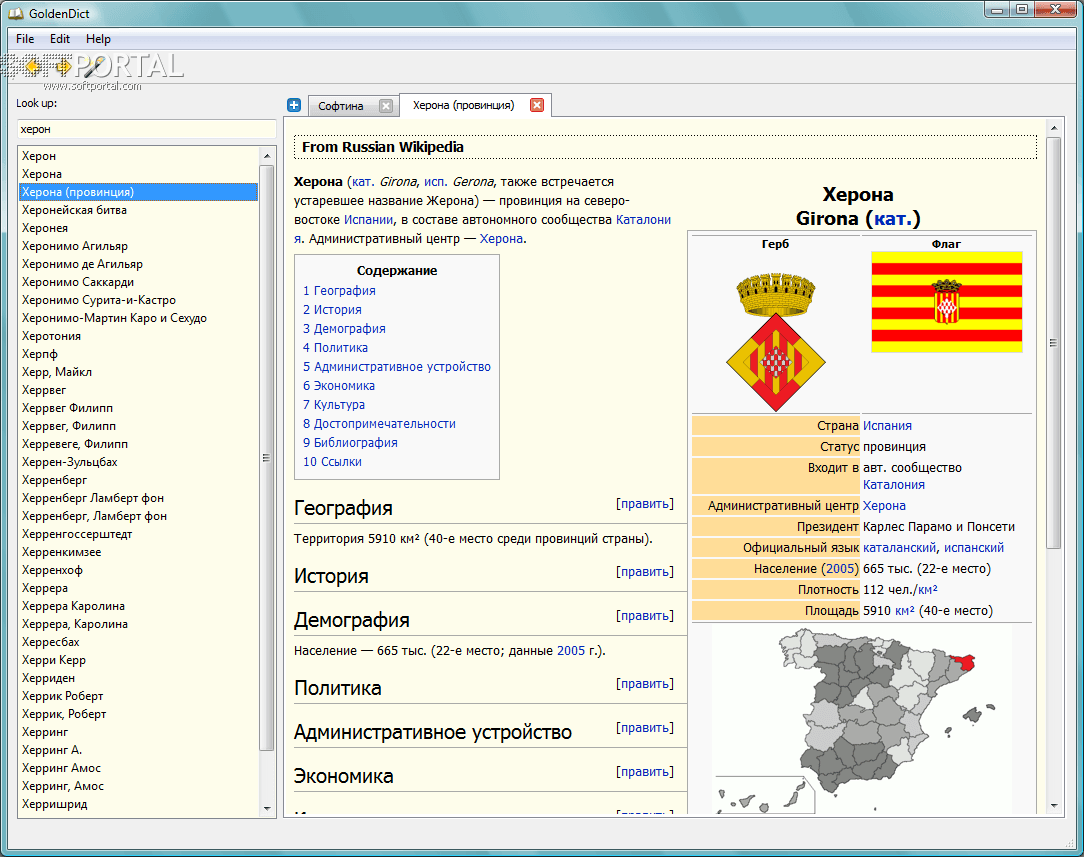Jump to contents entry 4 Политика

coord(335,348)
